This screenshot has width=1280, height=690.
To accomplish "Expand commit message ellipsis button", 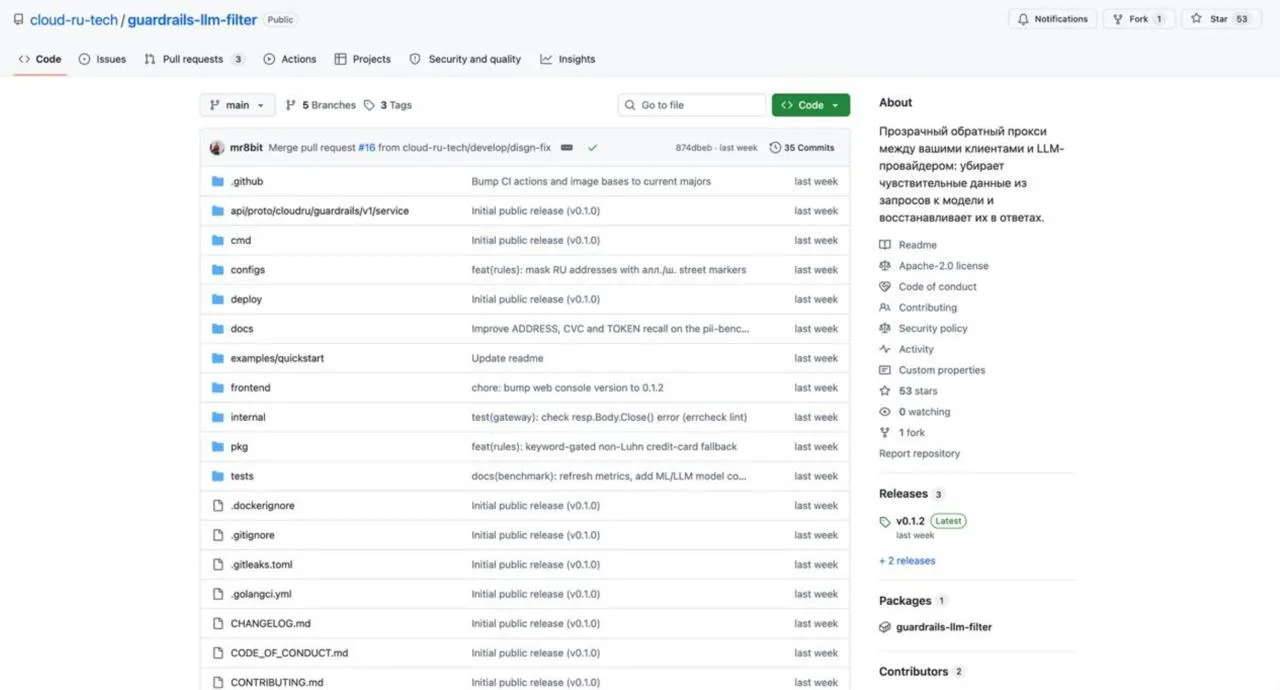I will coord(567,148).
